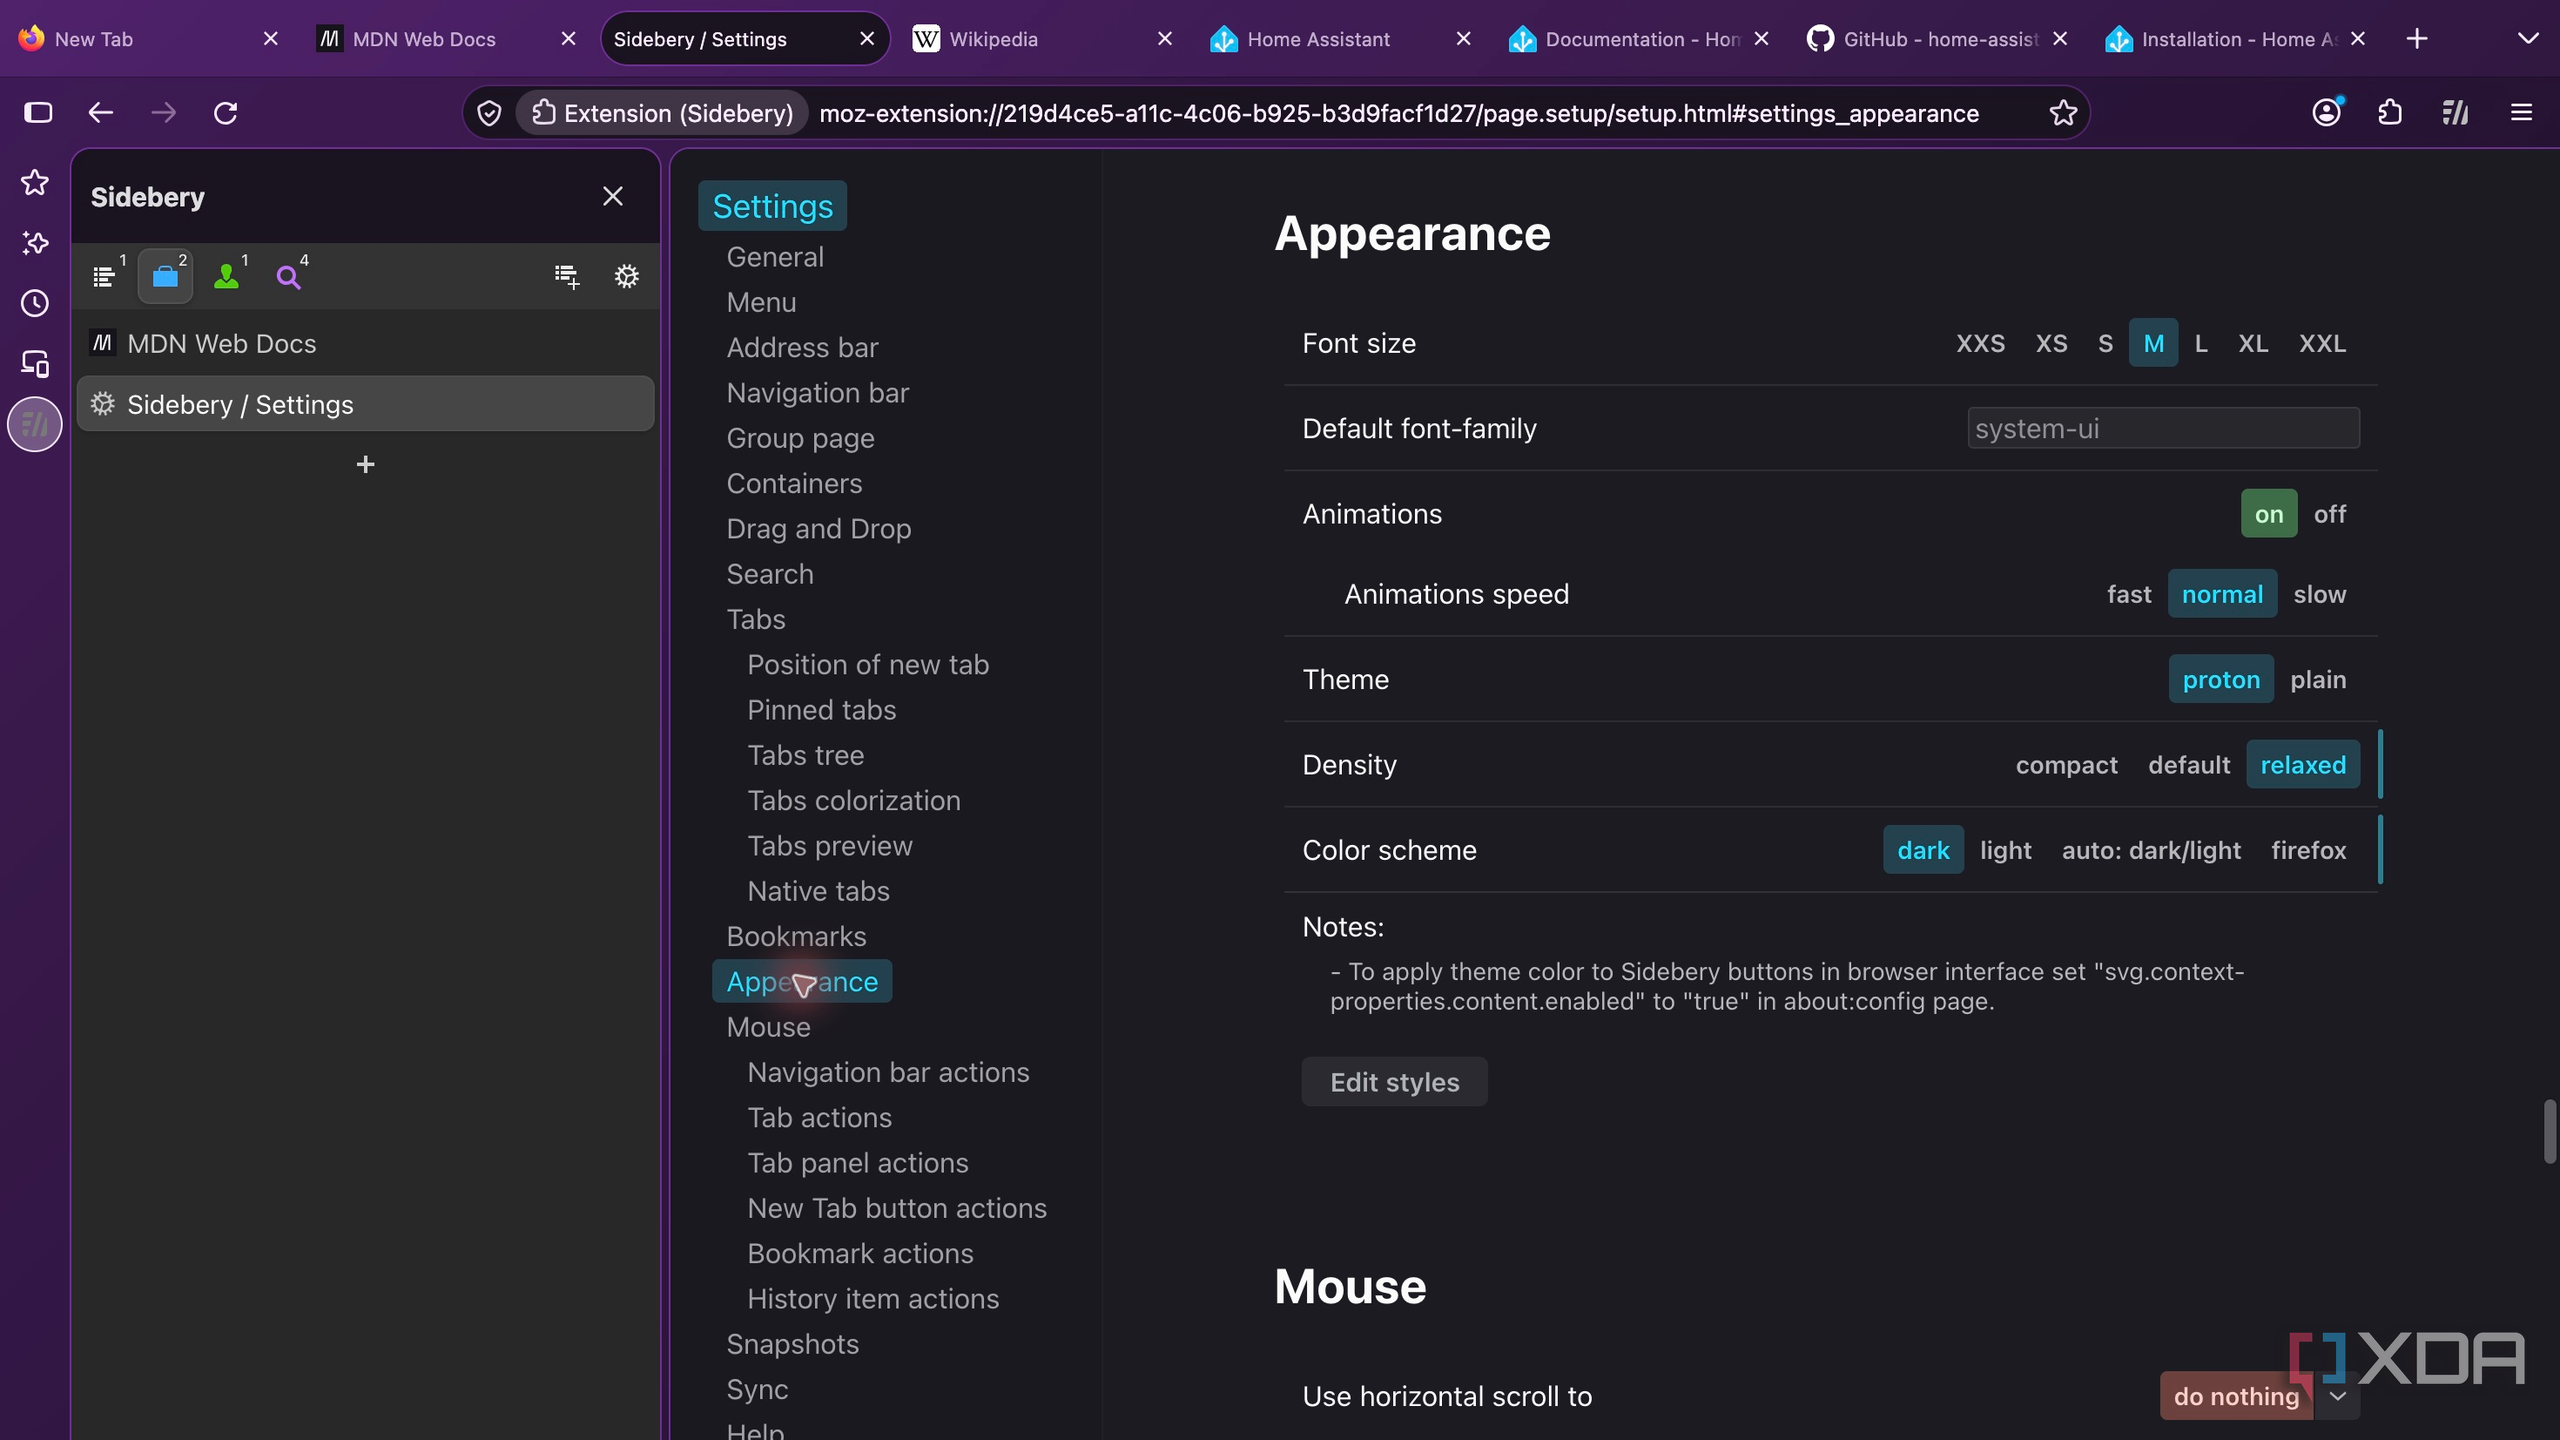Open AI chatbot sparkle sidebar icon
Image resolution: width=2560 pixels, height=1440 pixels.
point(35,243)
